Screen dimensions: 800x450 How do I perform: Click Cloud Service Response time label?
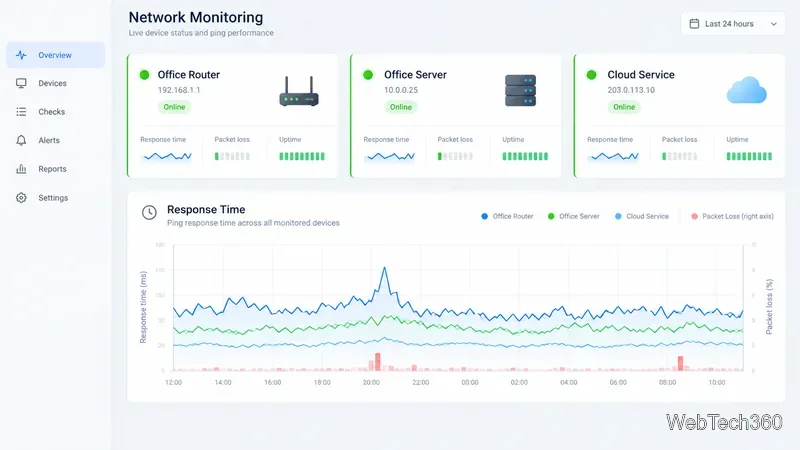[x=610, y=140]
